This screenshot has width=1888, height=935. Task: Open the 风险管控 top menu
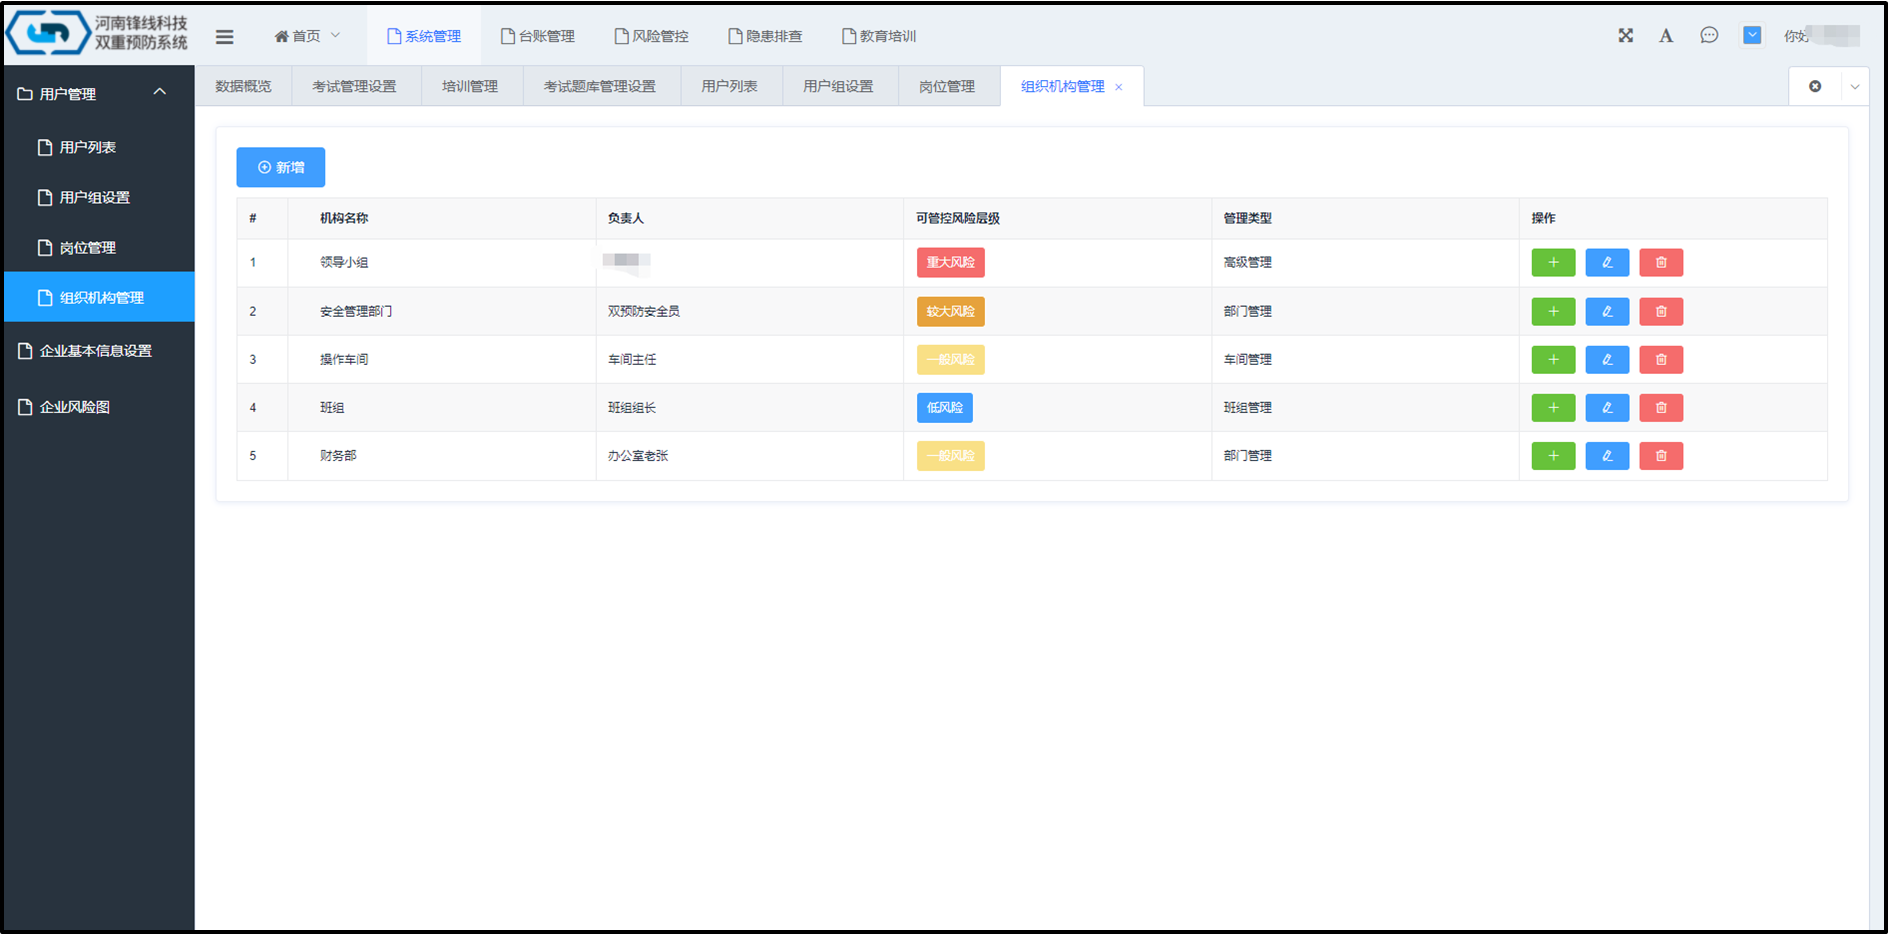[651, 36]
